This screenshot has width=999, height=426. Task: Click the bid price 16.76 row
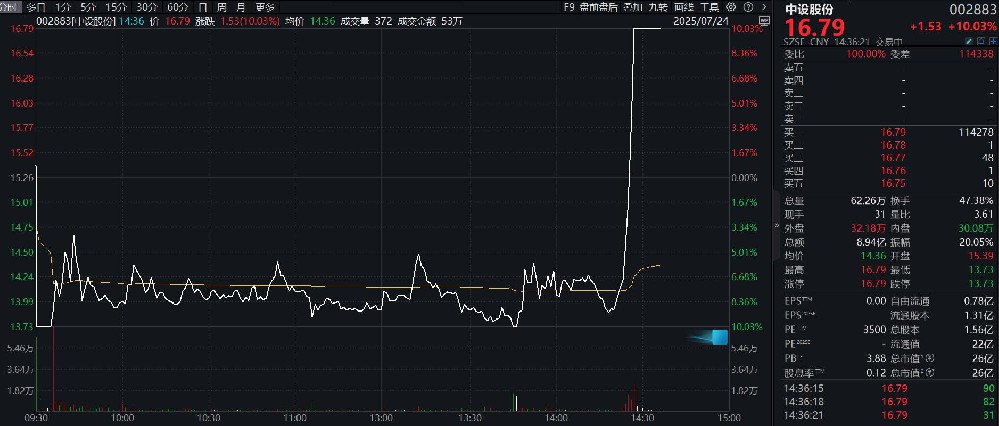(x=891, y=170)
